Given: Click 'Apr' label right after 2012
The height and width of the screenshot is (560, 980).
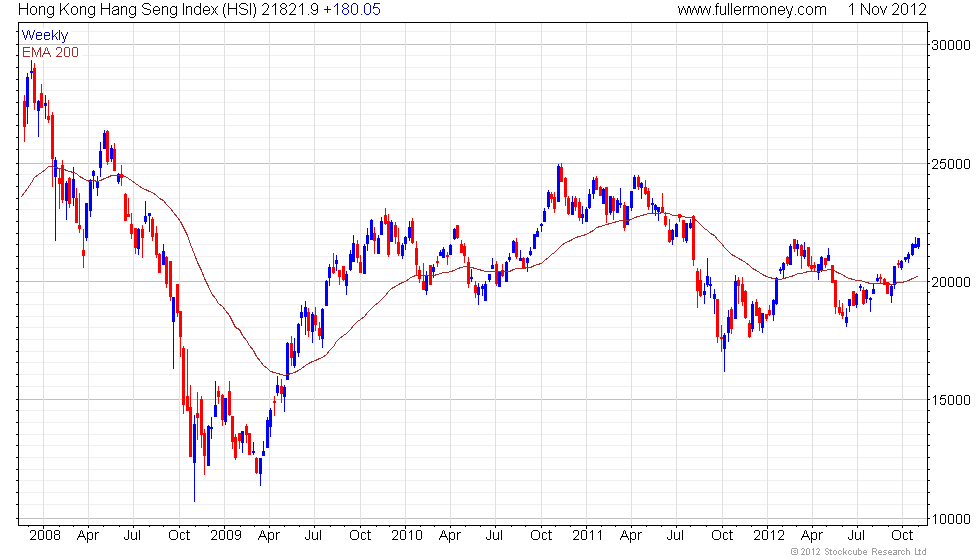Looking at the screenshot, I should [812, 536].
